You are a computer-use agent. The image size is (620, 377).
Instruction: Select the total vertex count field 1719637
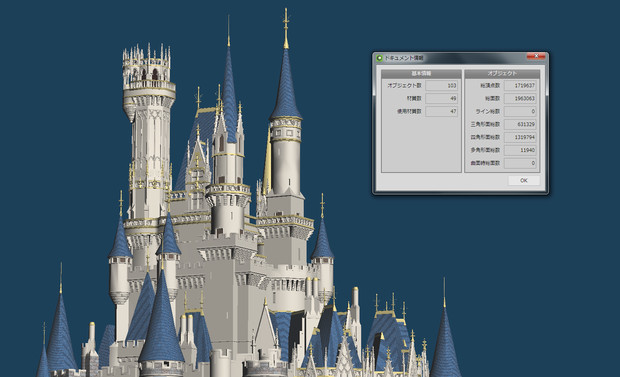(x=520, y=85)
